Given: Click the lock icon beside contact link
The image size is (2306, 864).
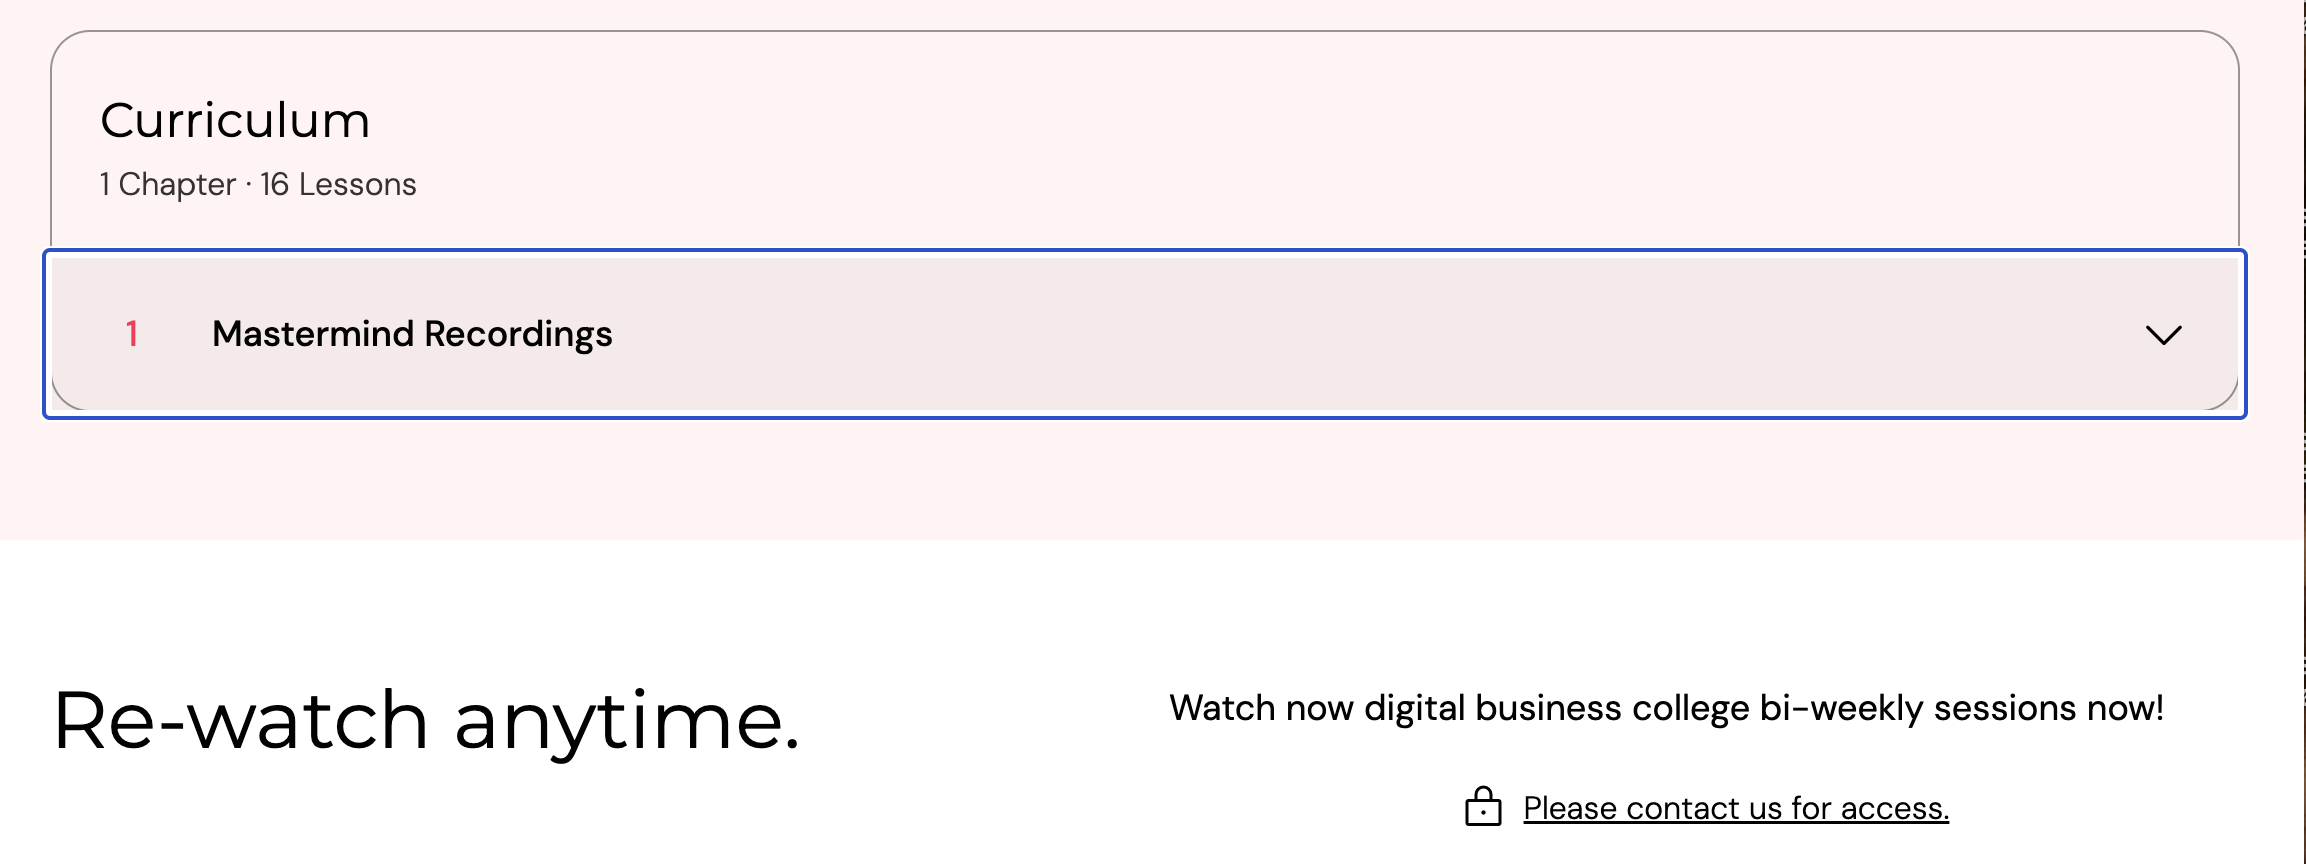Looking at the screenshot, I should (1483, 806).
